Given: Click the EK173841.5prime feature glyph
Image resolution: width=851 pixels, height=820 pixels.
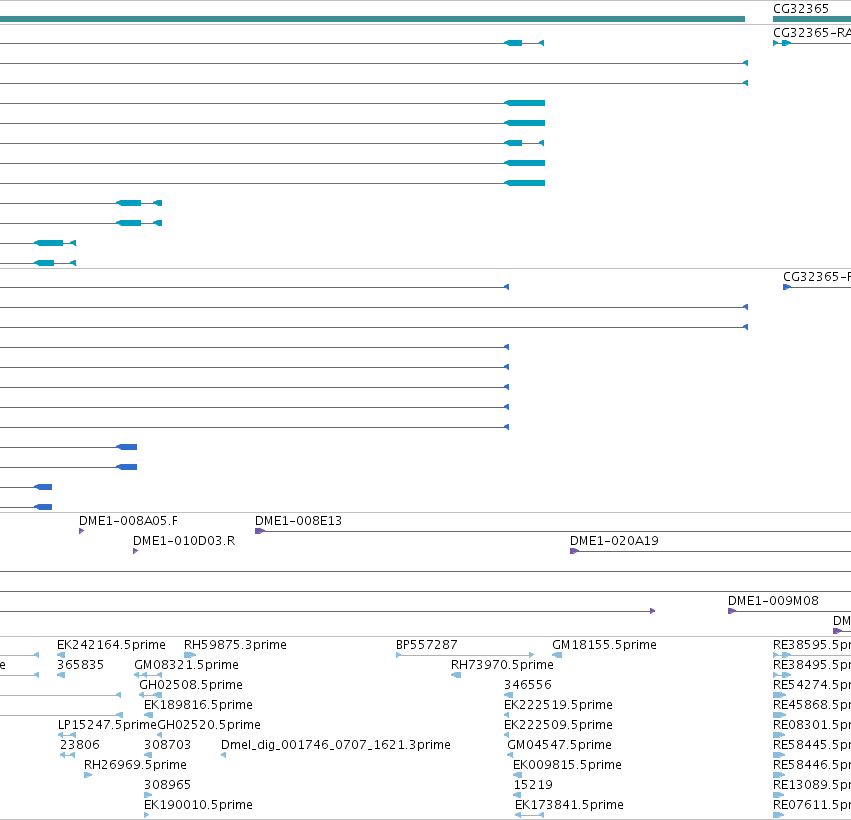Looking at the screenshot, I should pyautogui.click(x=529, y=815).
